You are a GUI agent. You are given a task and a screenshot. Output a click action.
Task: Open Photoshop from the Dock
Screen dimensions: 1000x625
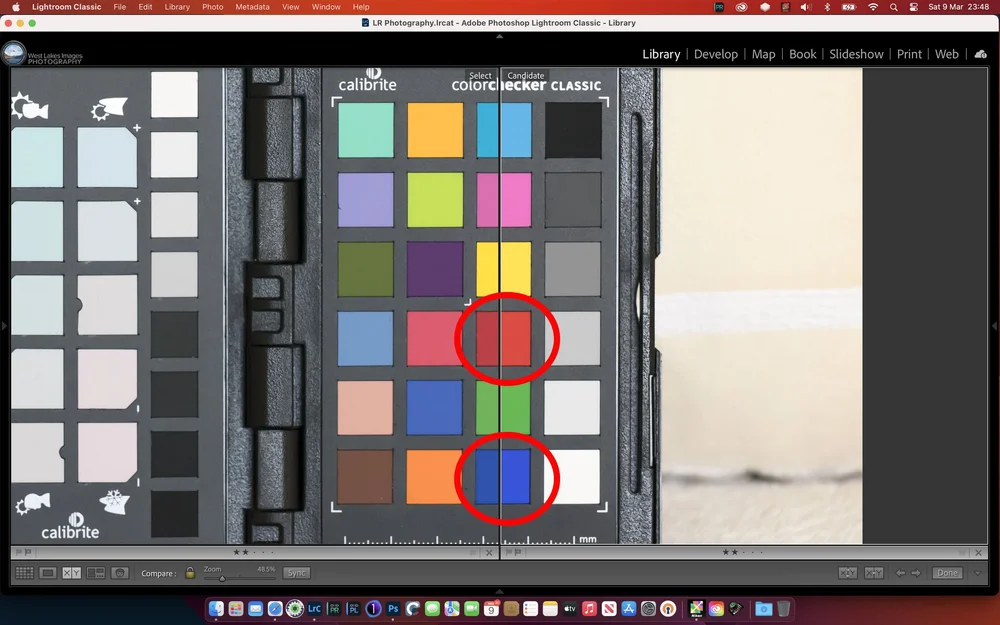tap(393, 608)
